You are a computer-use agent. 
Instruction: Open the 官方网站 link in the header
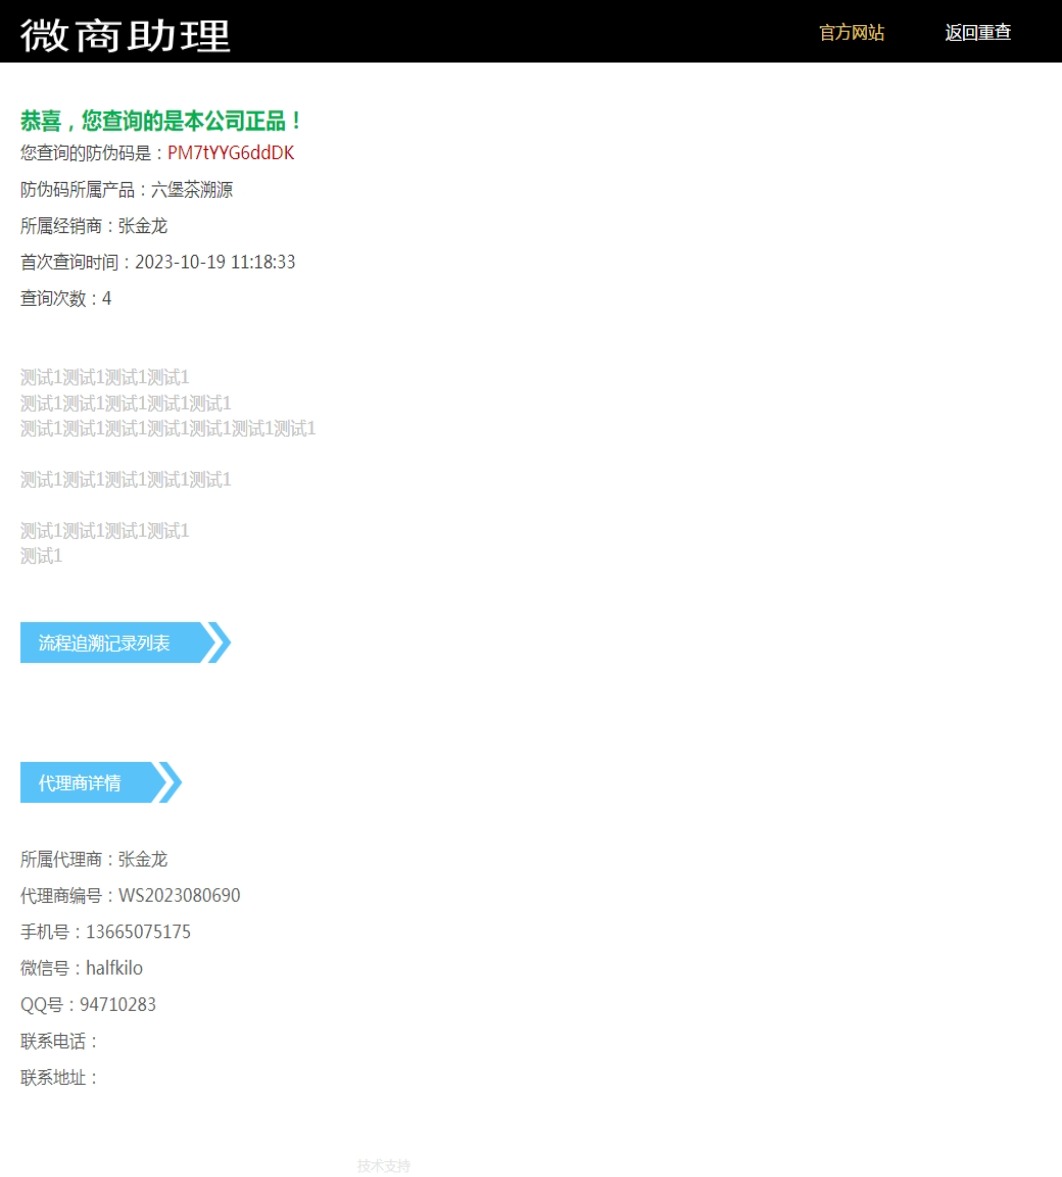click(851, 32)
